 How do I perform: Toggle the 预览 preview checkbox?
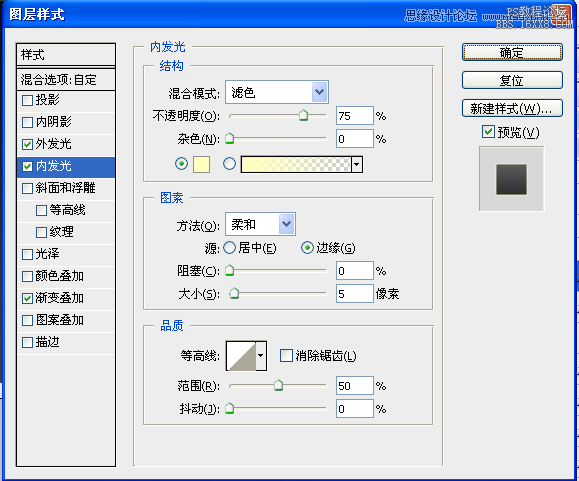(x=488, y=132)
